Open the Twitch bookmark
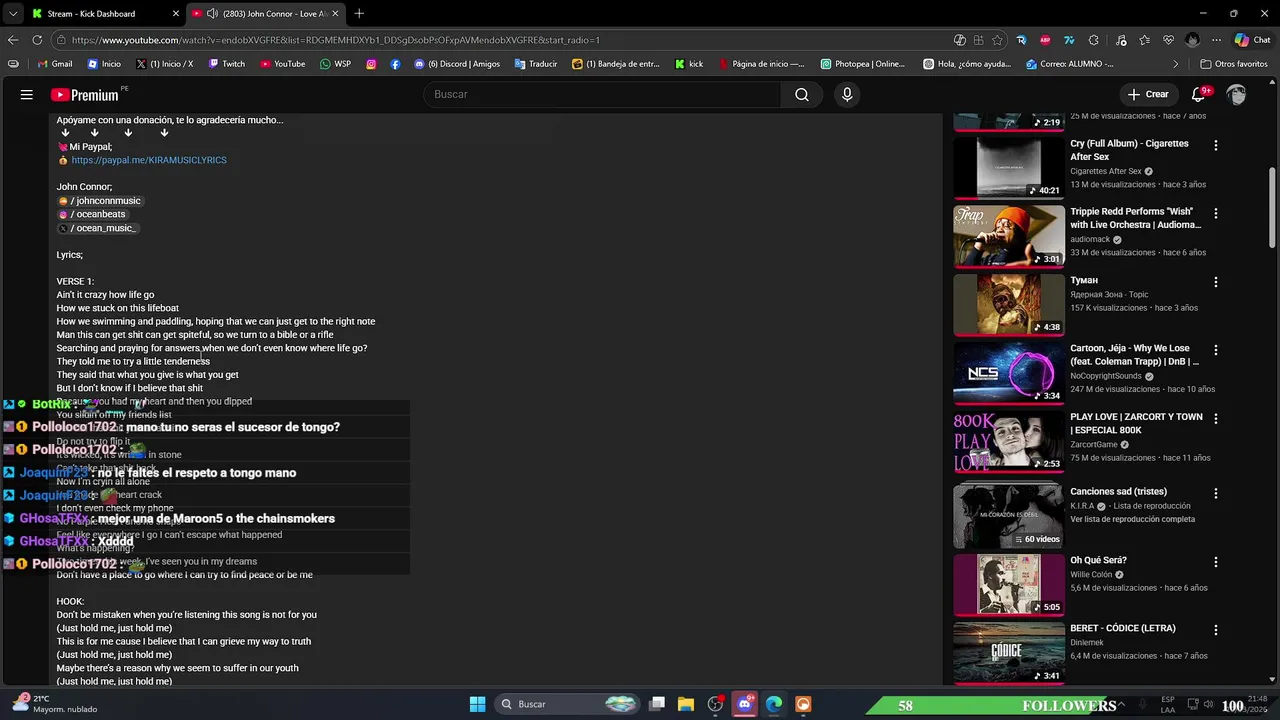 tap(227, 64)
